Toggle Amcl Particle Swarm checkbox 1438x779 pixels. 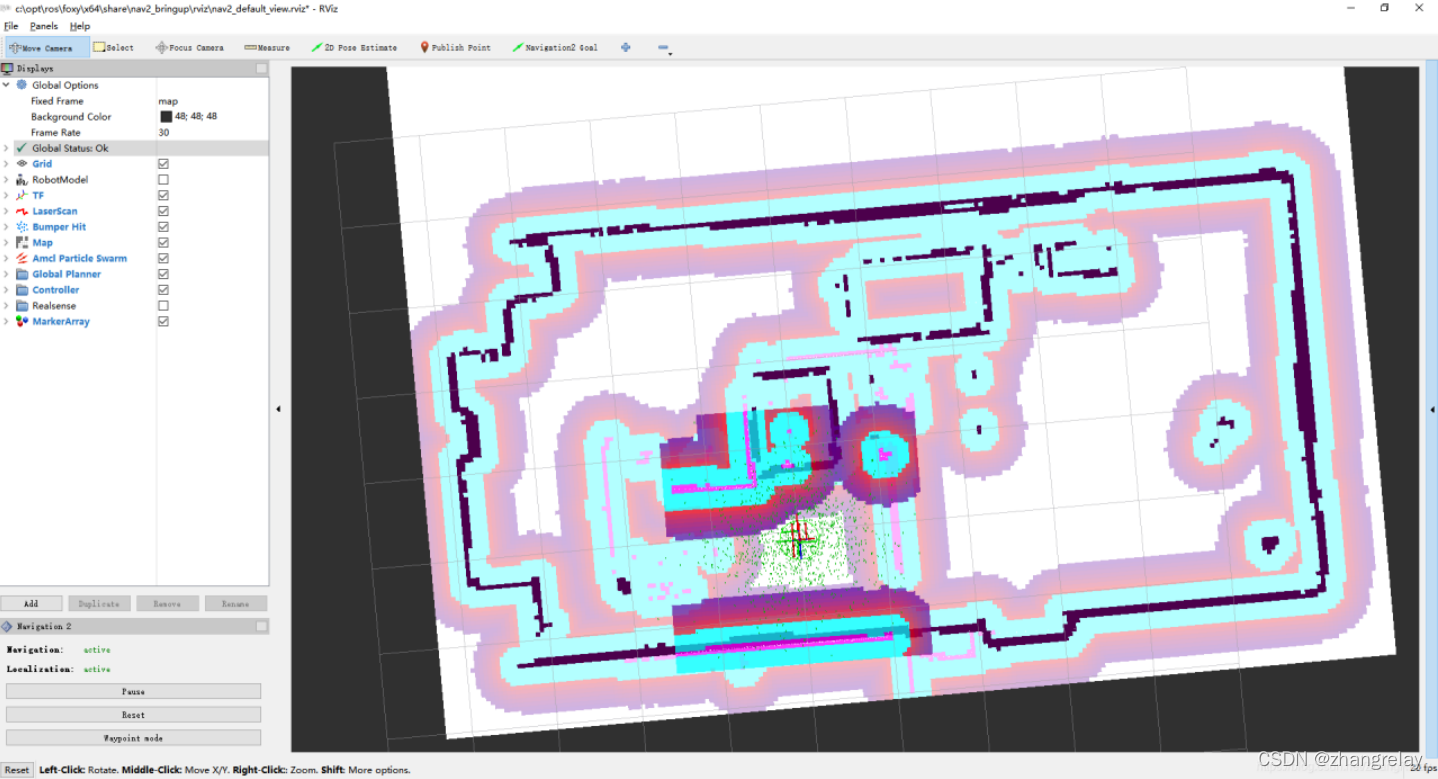pos(163,258)
